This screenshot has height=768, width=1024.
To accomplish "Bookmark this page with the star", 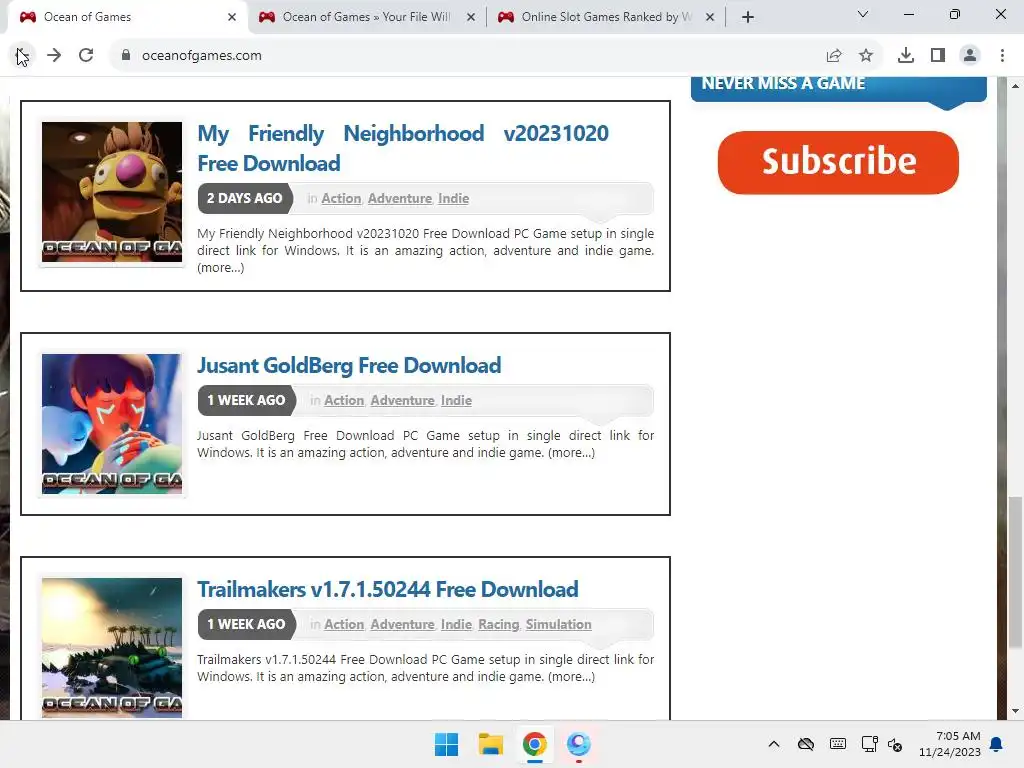I will point(866,56).
